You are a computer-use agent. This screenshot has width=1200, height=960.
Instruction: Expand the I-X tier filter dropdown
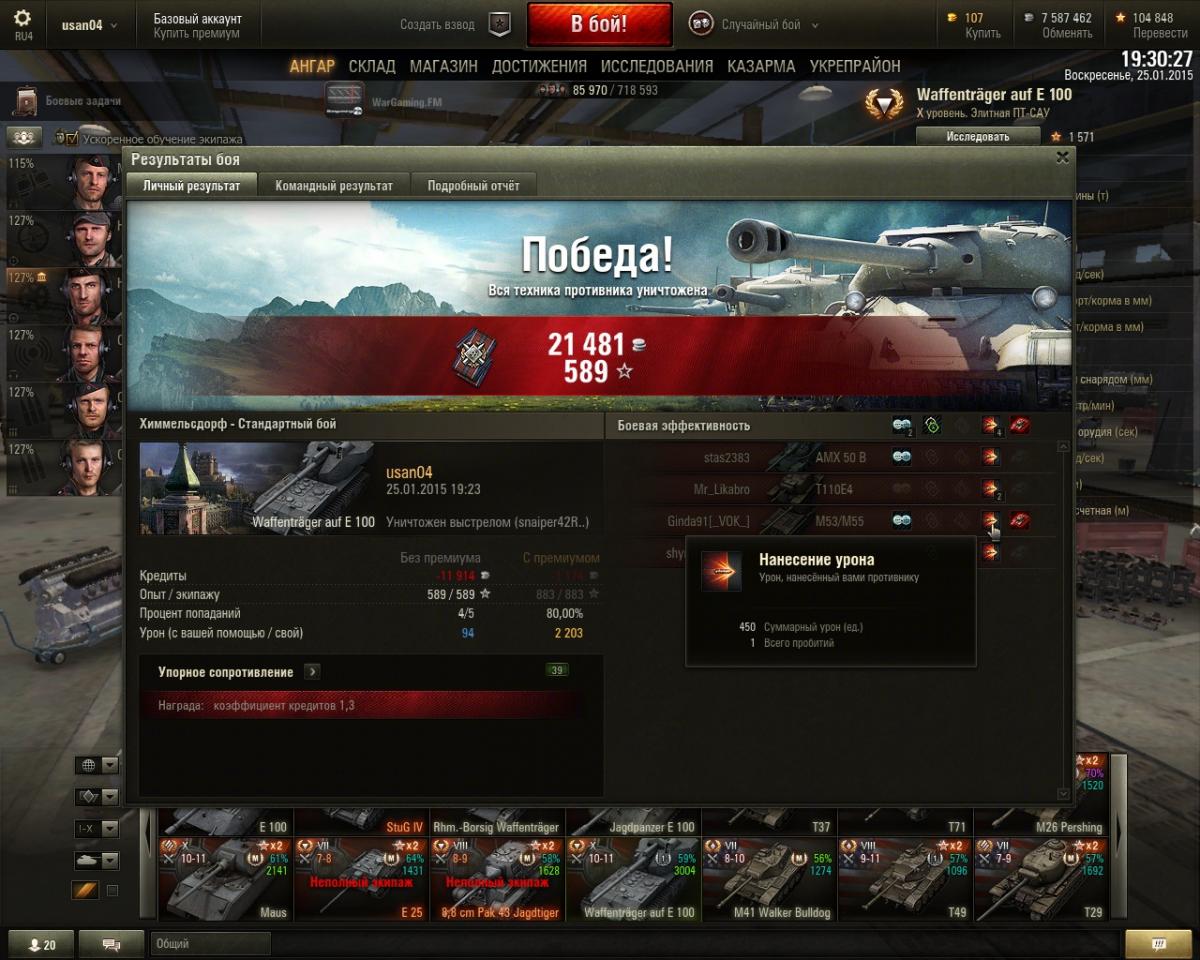(97, 828)
